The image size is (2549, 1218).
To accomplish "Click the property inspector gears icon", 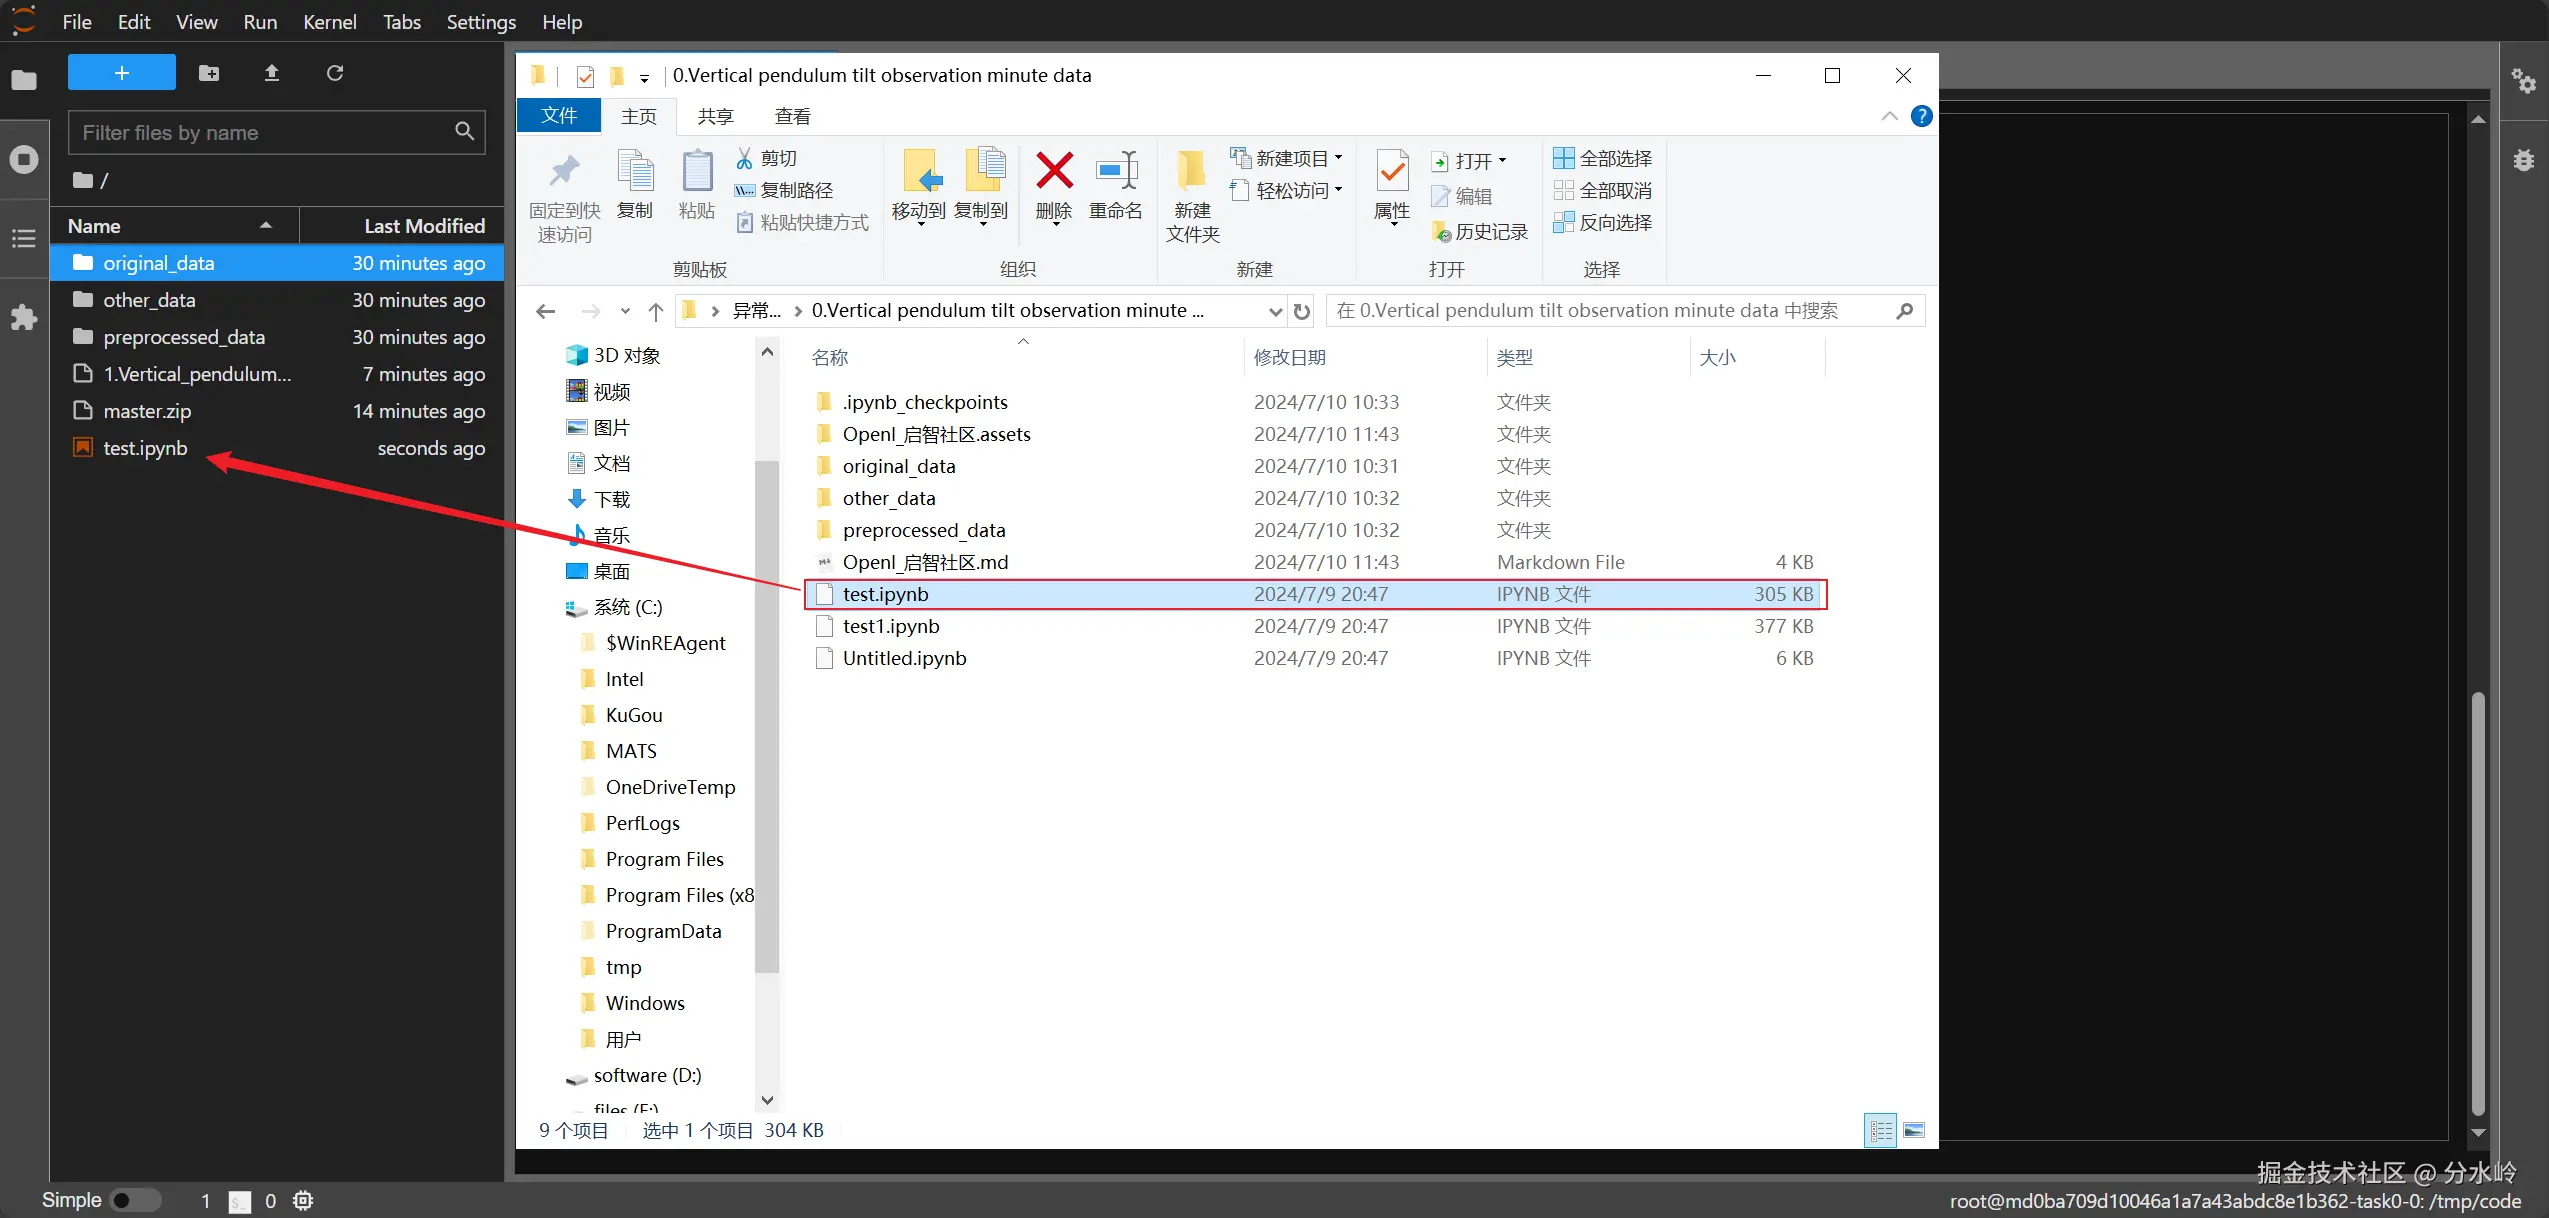I will coord(2523,81).
